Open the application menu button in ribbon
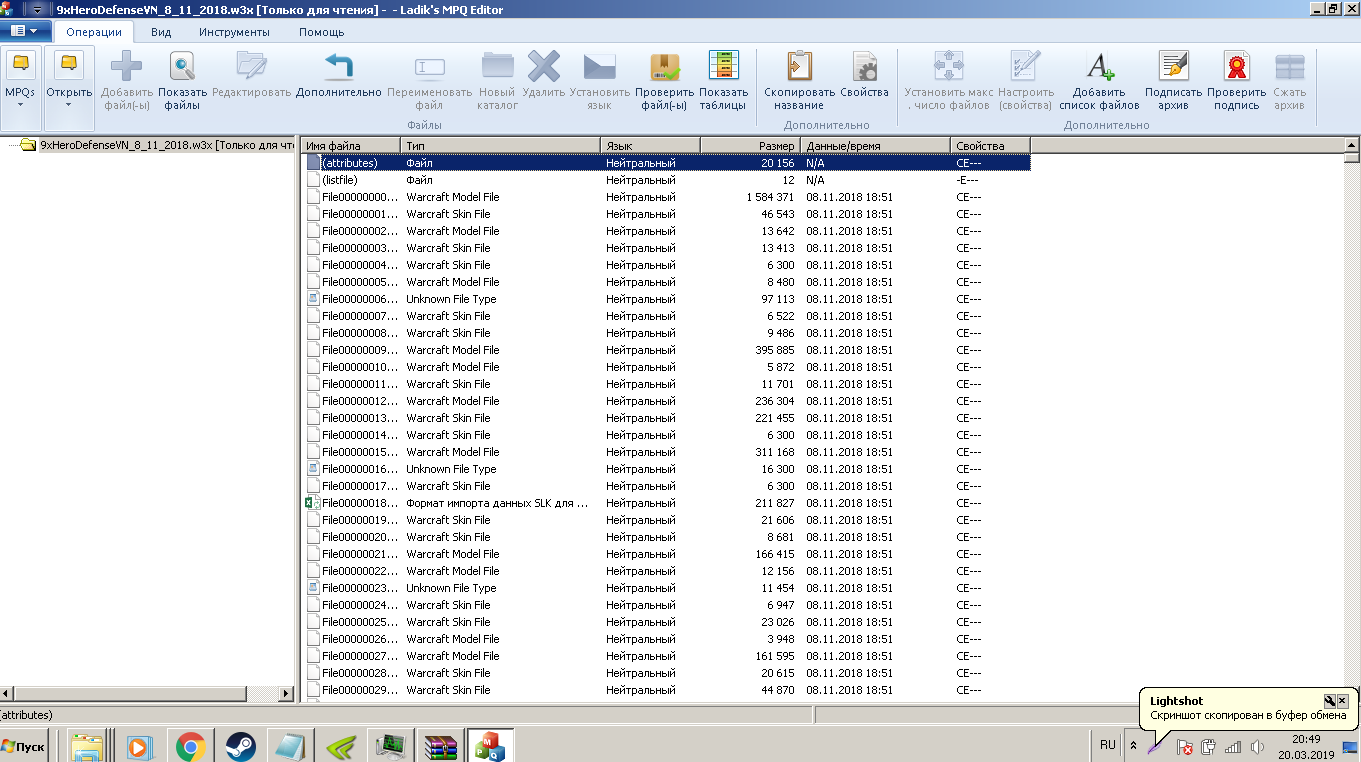This screenshot has width=1361, height=762. point(24,31)
